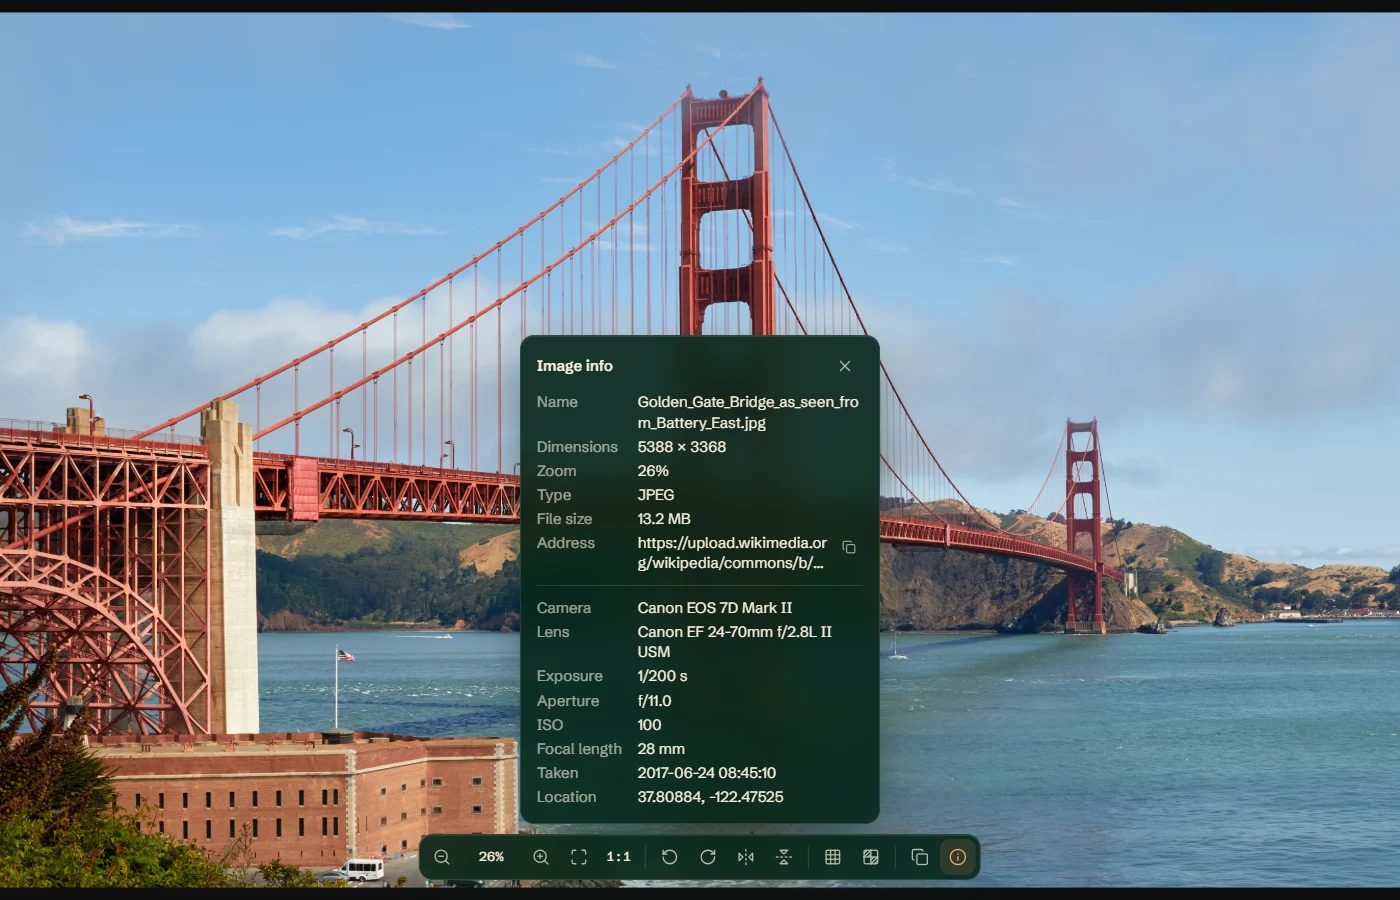Copy the image address URL
Image resolution: width=1400 pixels, height=900 pixels.
click(x=849, y=547)
